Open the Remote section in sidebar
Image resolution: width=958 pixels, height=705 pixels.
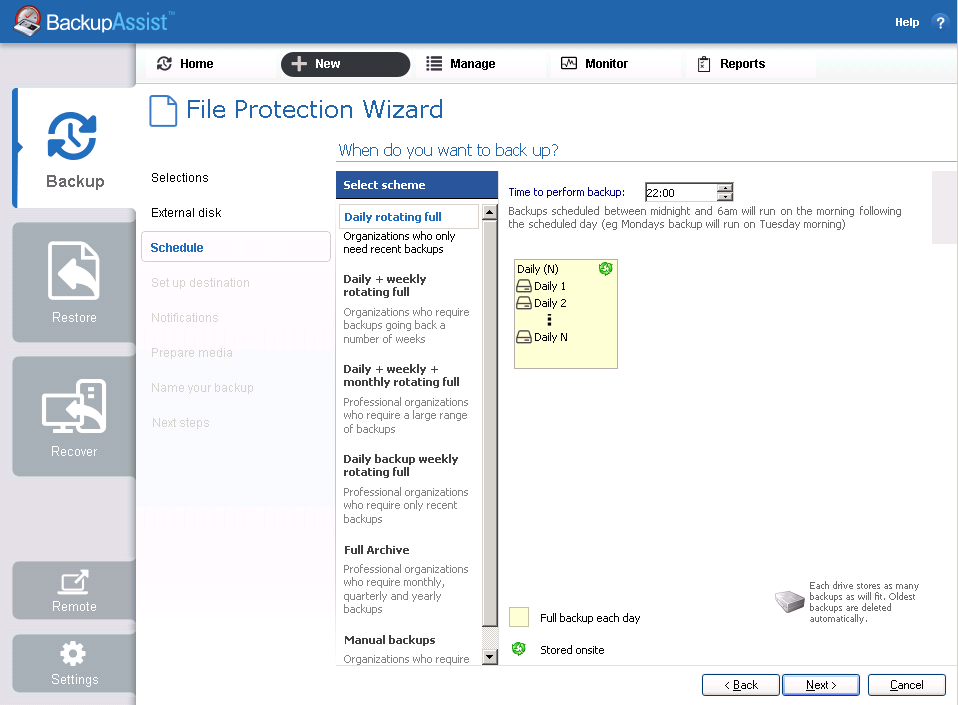(x=74, y=590)
